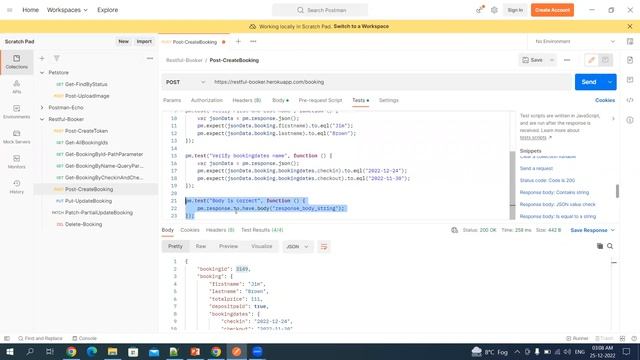Open Microsoft Edge from the taskbar

(92, 351)
